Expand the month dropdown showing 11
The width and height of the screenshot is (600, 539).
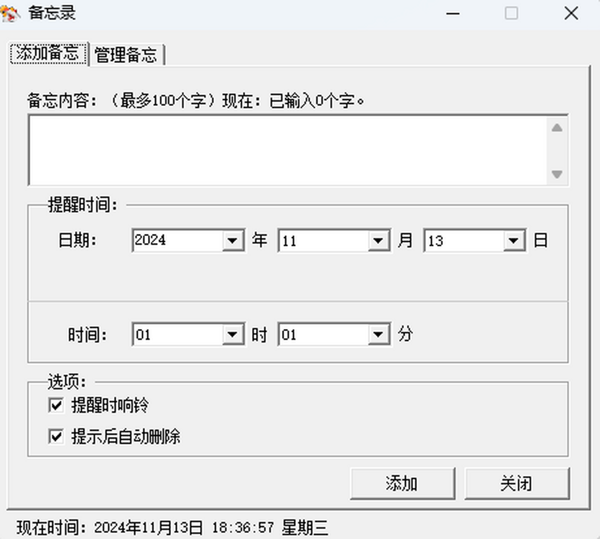378,241
